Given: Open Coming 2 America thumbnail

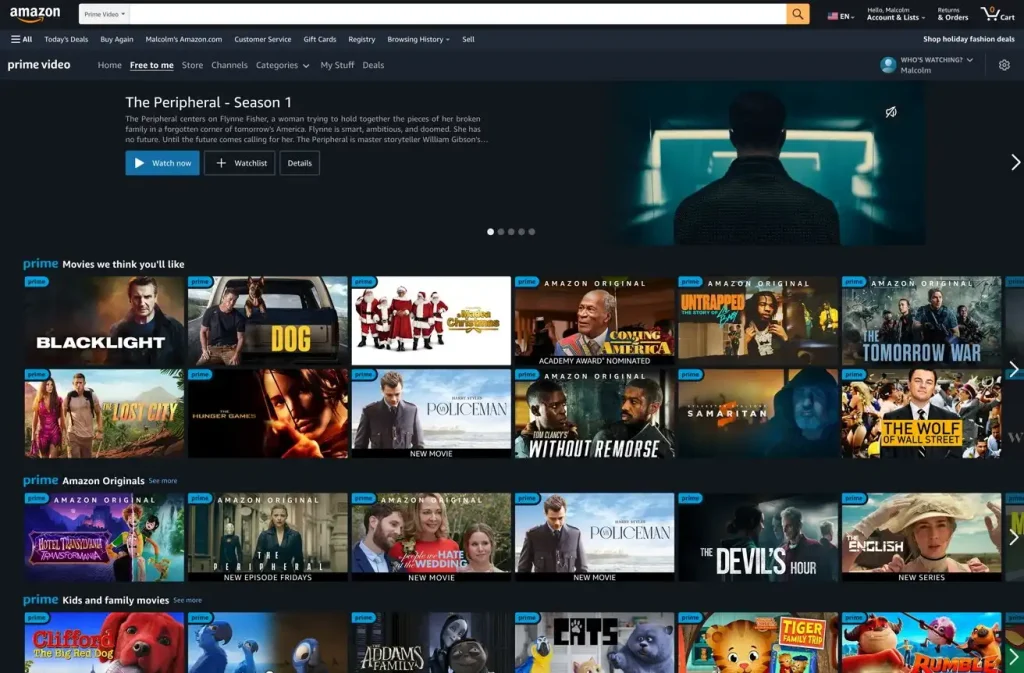Looking at the screenshot, I should pyautogui.click(x=594, y=321).
